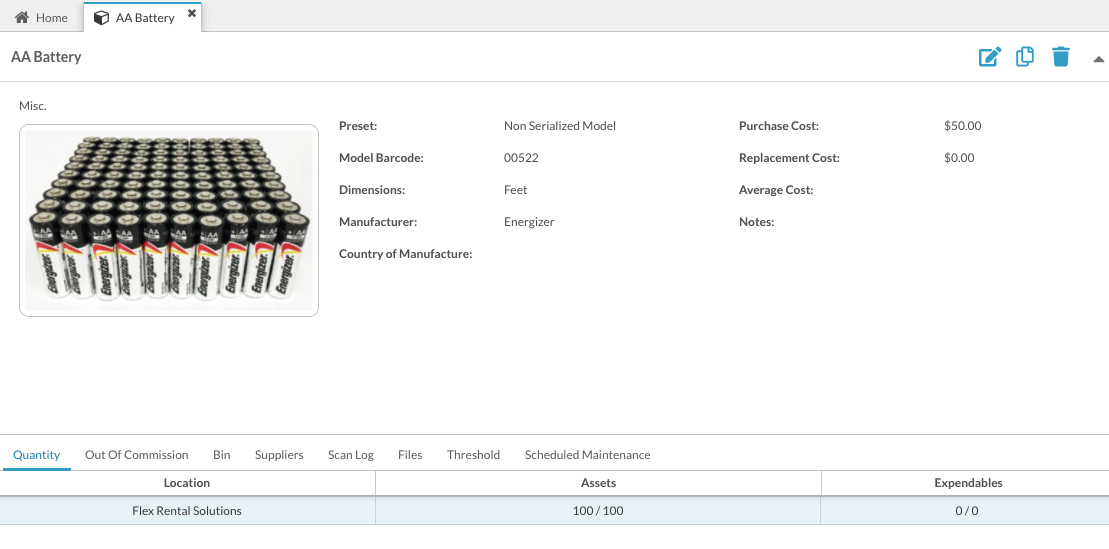This screenshot has height=549, width=1109.
Task: Select the Flex Rental Solutions row cell
Action: click(187, 511)
